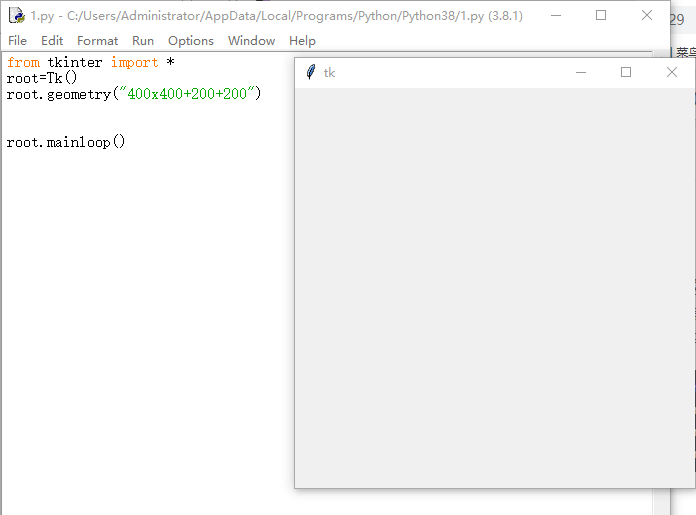Open the Window menu
The height and width of the screenshot is (515, 696).
pos(251,41)
